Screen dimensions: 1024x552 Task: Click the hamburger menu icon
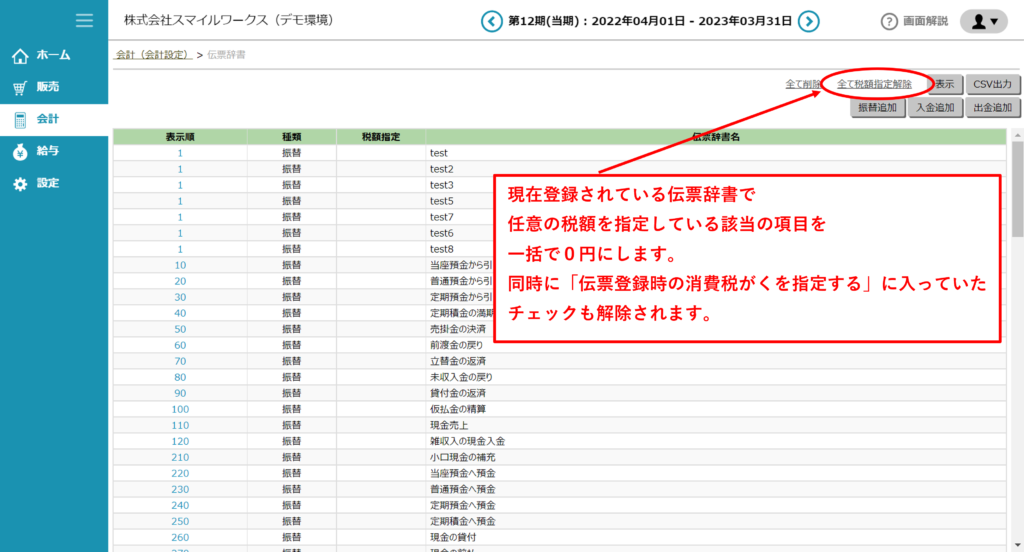84,20
